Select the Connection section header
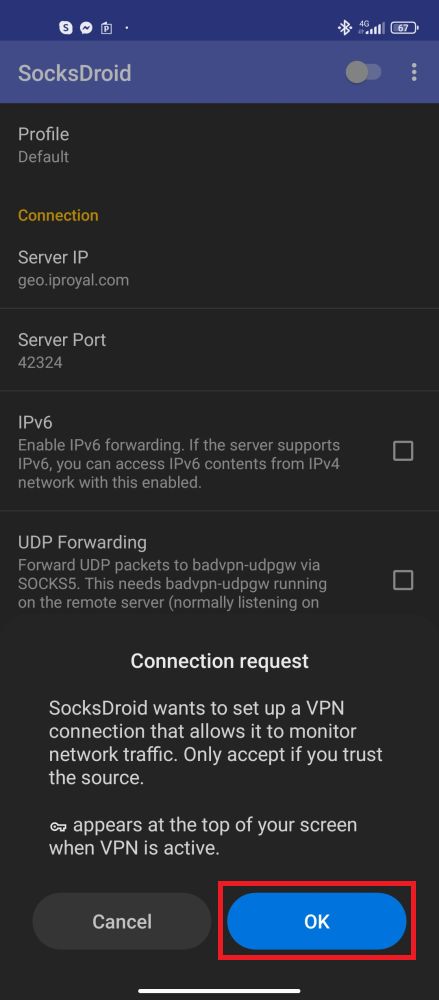Screen dimensions: 439x1000 [58, 215]
